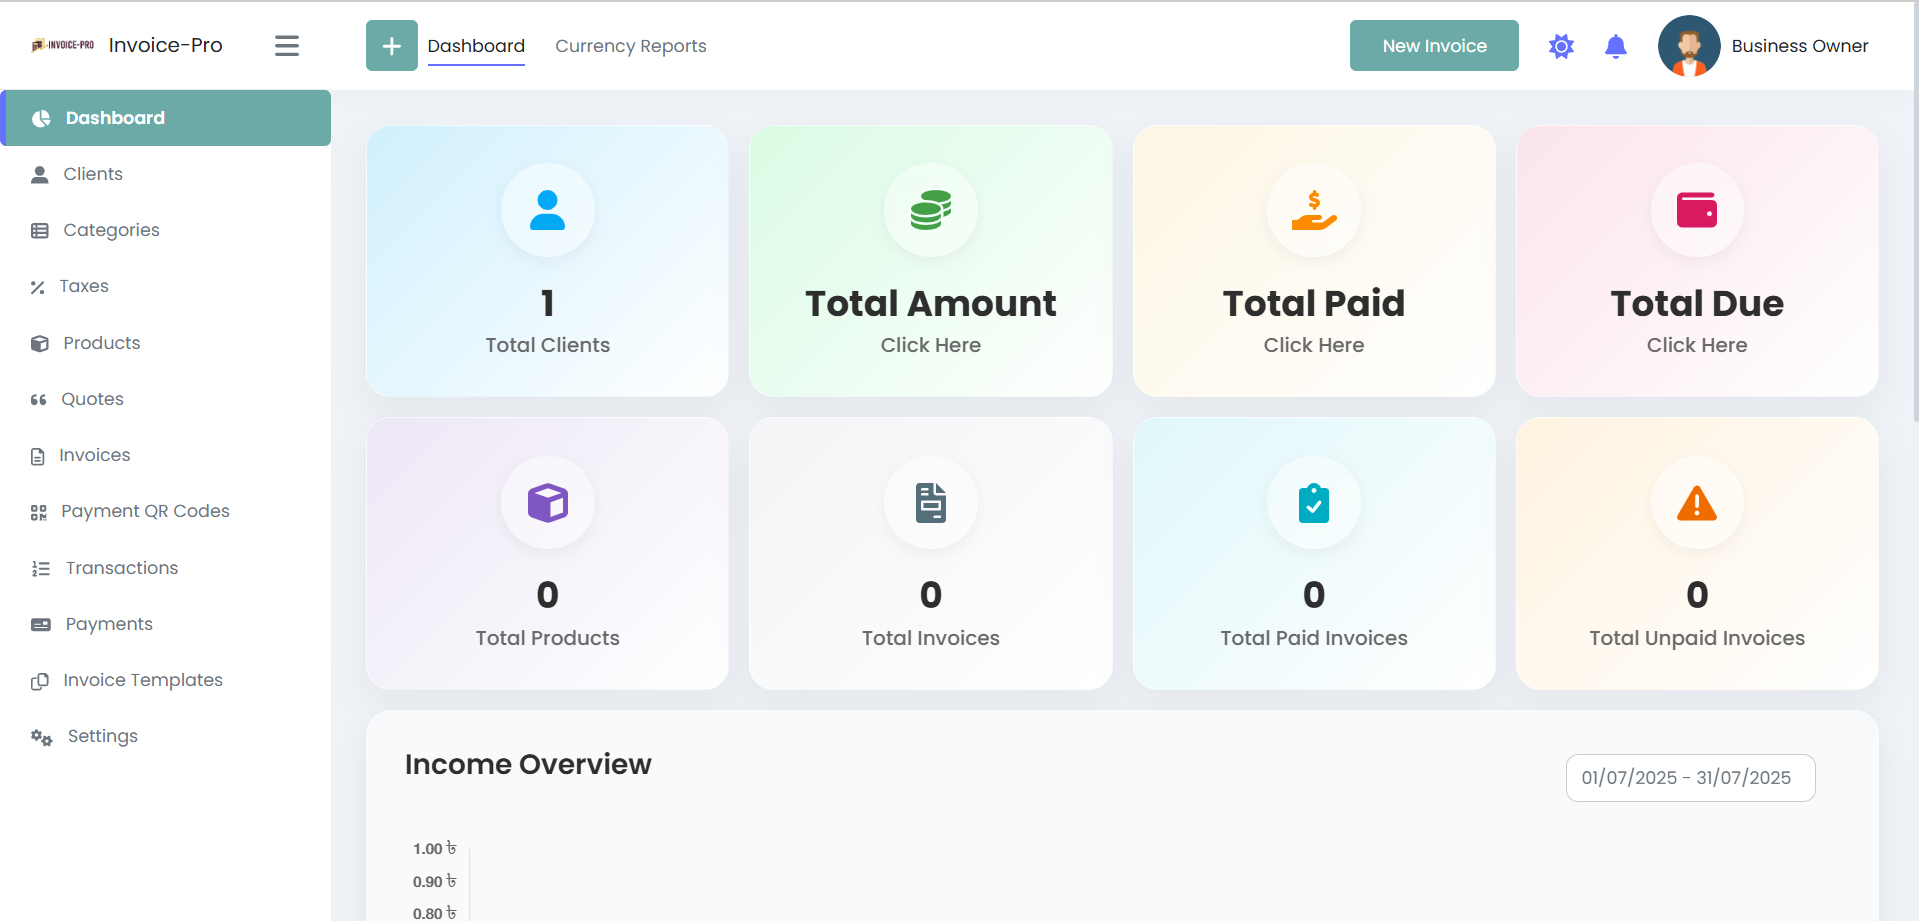Viewport: 1919px width, 921px height.
Task: Click the Total Paid hand-dollar icon
Action: tap(1313, 210)
